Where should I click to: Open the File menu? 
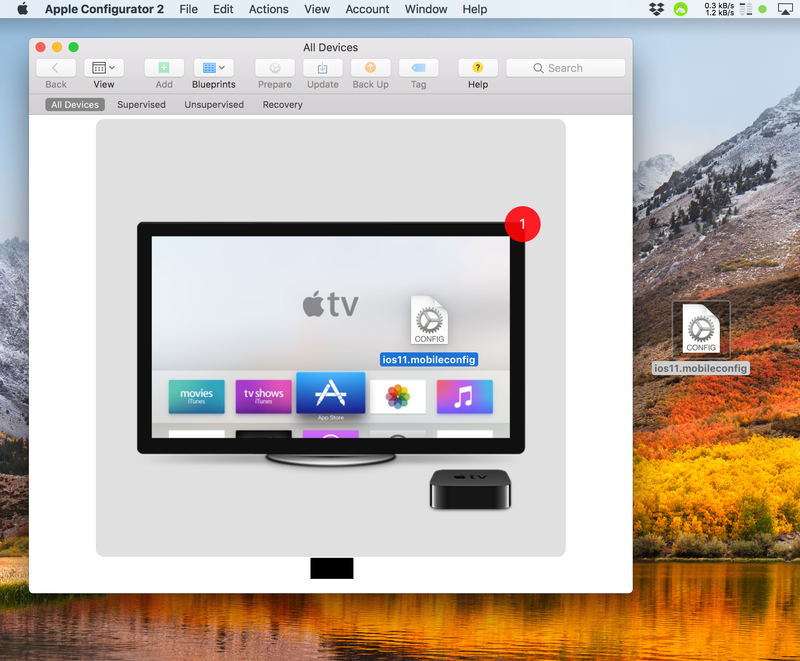188,9
